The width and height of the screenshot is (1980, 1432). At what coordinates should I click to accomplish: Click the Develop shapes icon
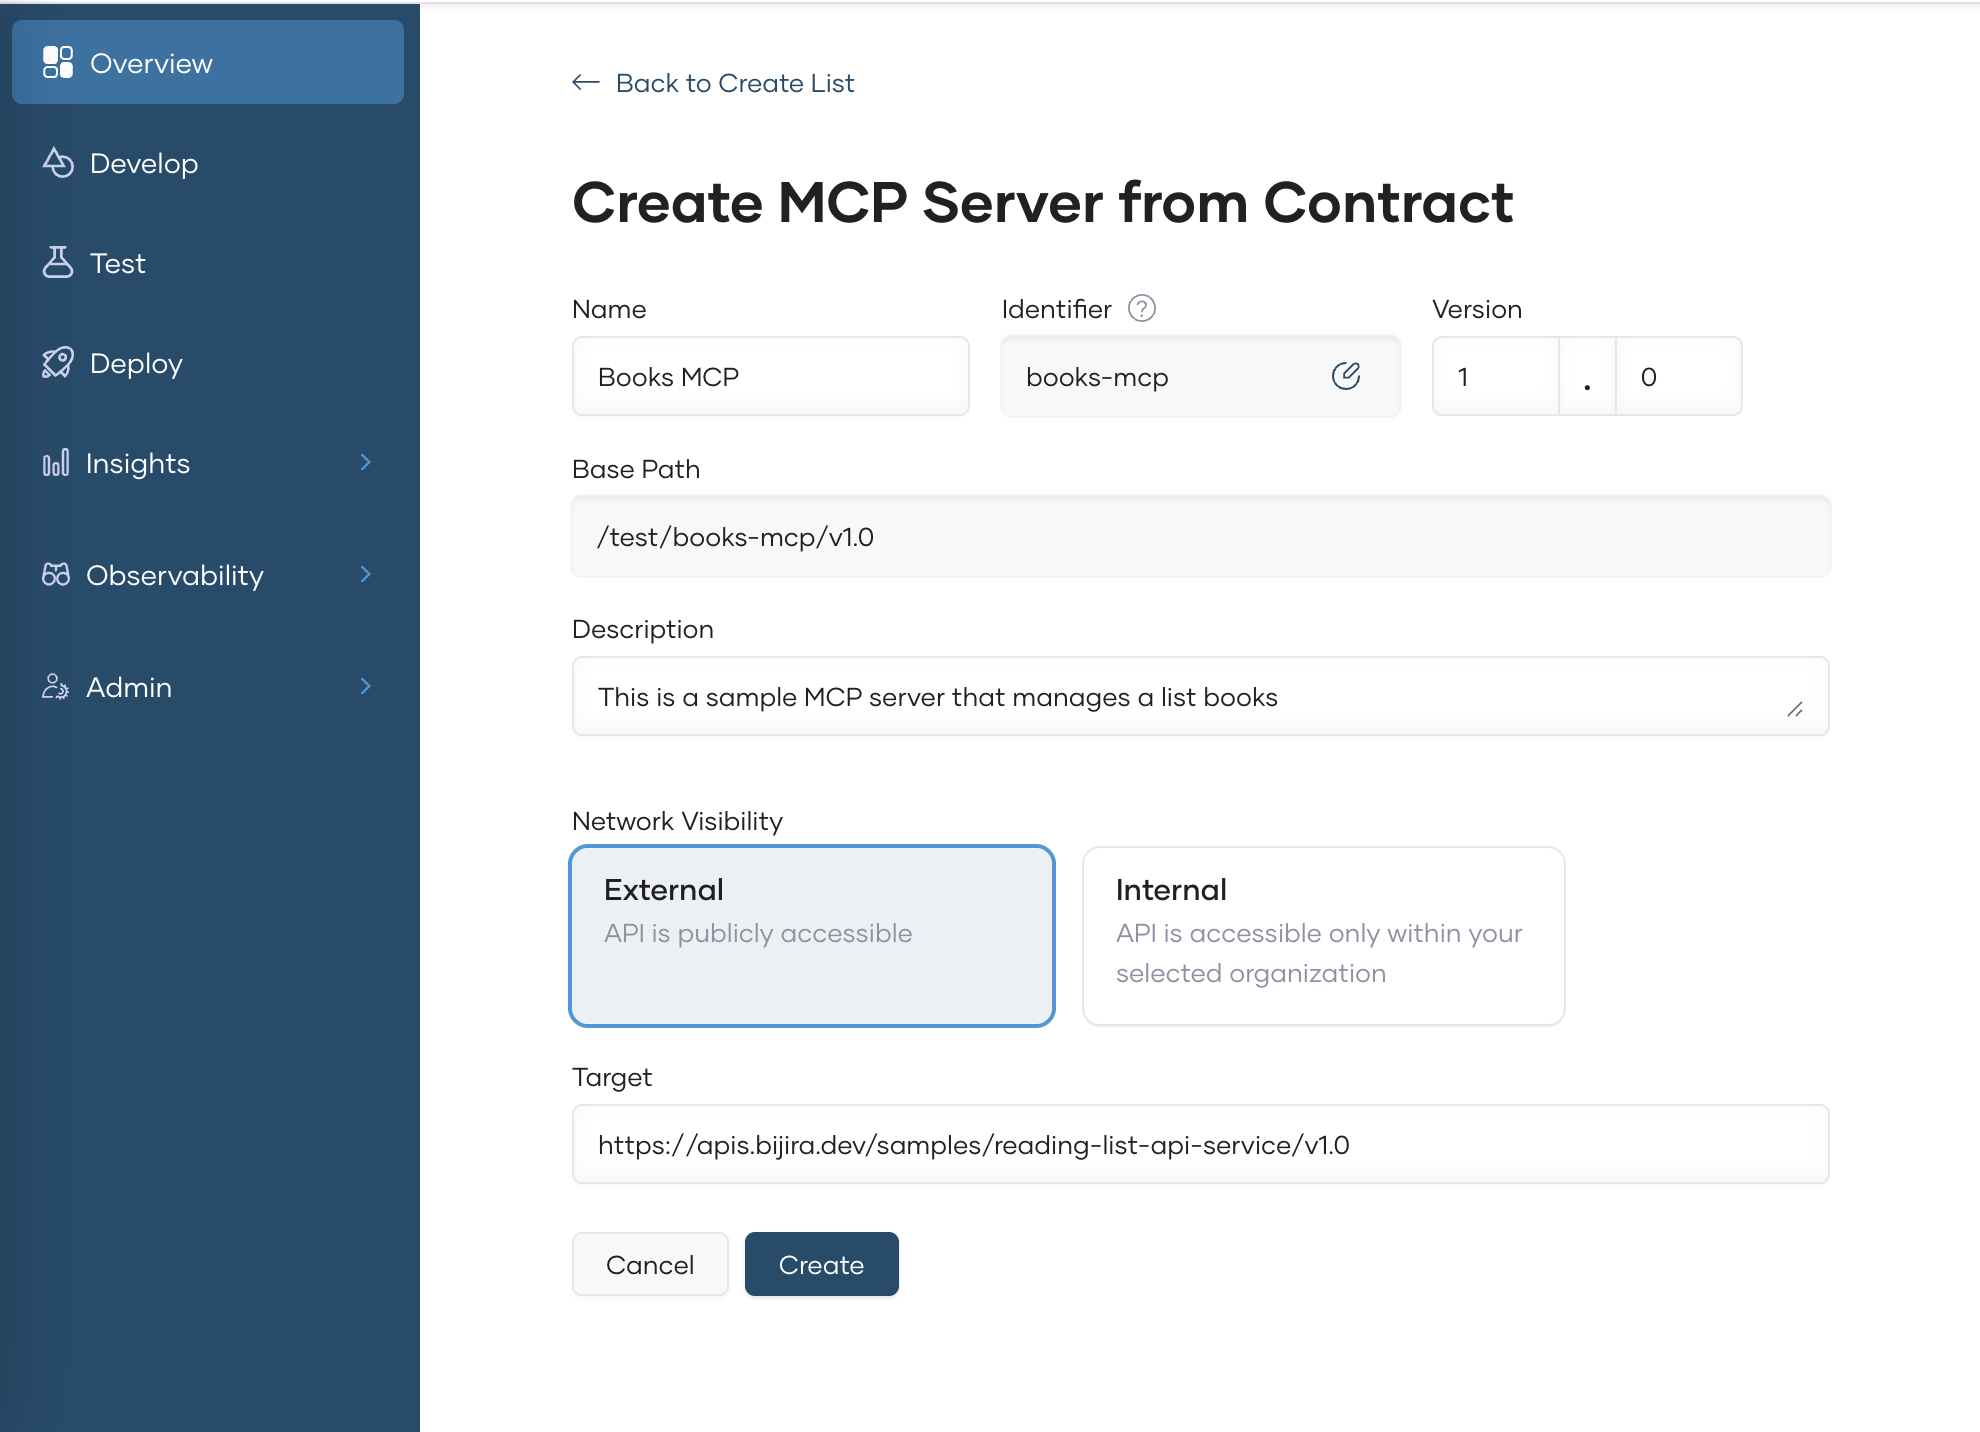click(x=58, y=162)
